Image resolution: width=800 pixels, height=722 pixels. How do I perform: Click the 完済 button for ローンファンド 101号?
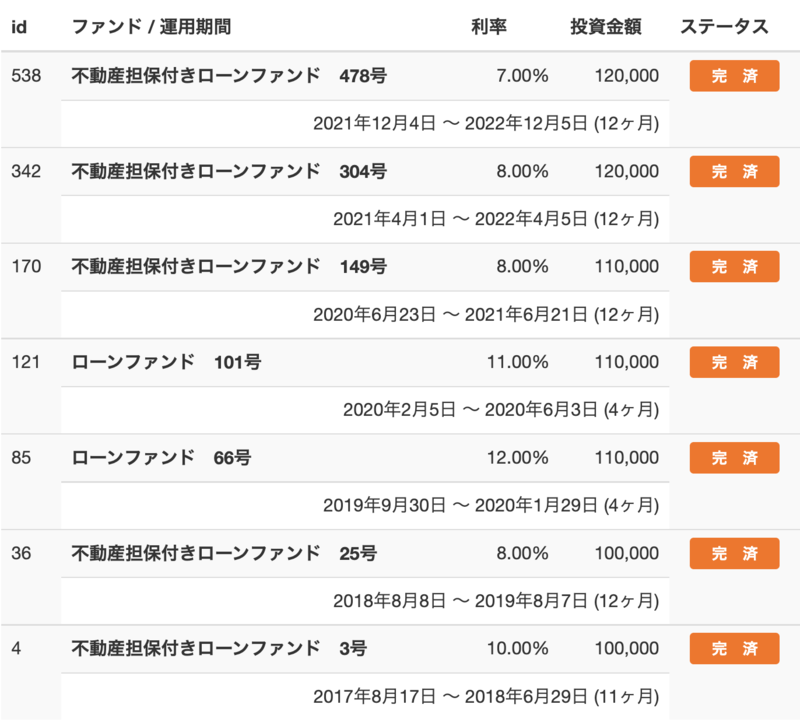coord(734,362)
